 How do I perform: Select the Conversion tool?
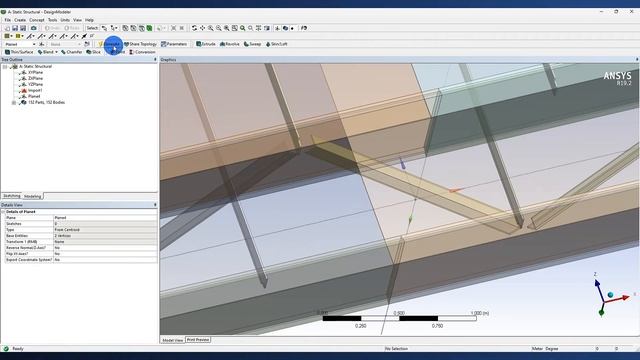pyautogui.click(x=142, y=52)
